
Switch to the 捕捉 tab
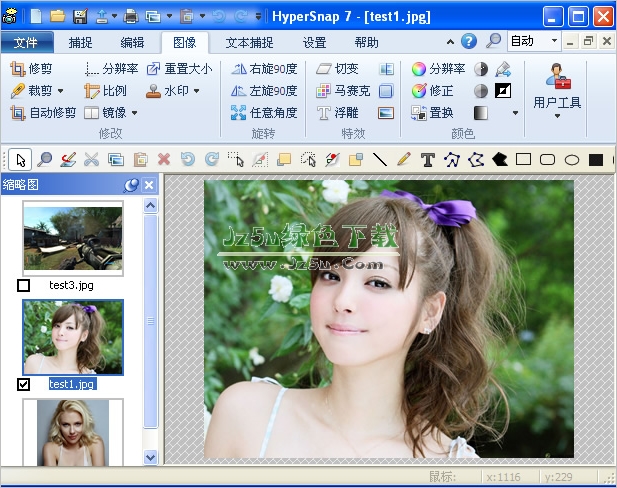(80, 42)
